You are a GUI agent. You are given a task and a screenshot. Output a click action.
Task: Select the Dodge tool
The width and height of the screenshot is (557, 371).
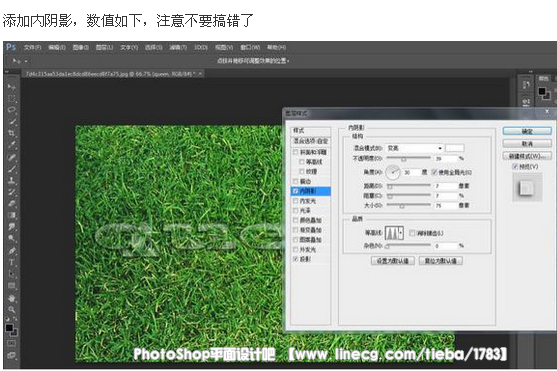click(11, 238)
